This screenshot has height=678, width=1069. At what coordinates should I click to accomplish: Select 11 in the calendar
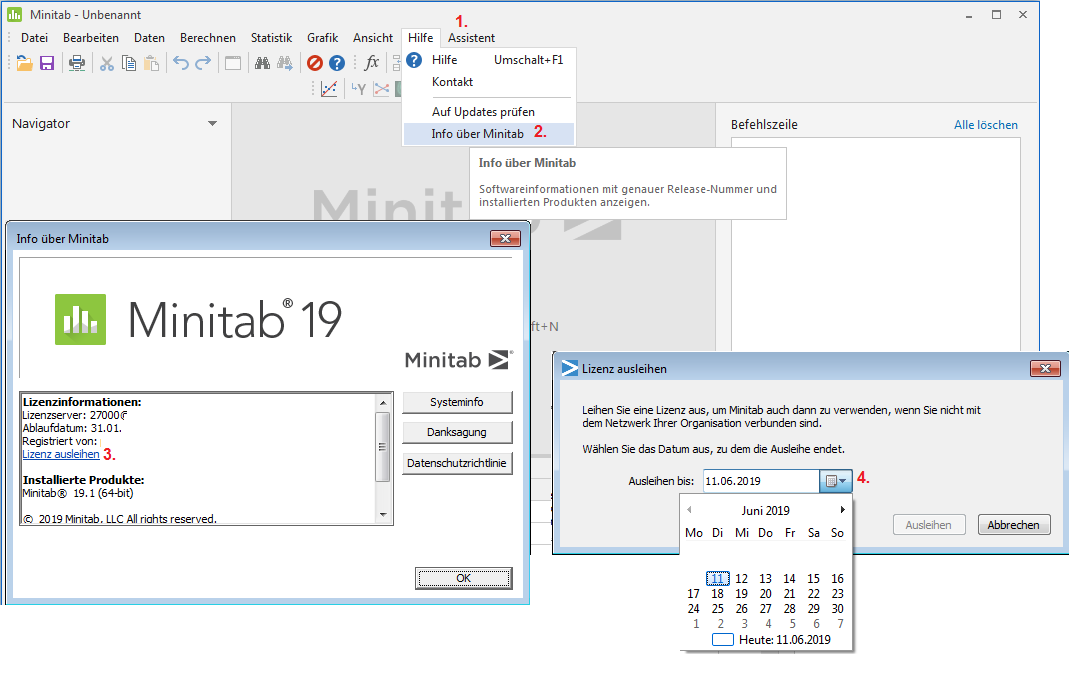click(717, 578)
